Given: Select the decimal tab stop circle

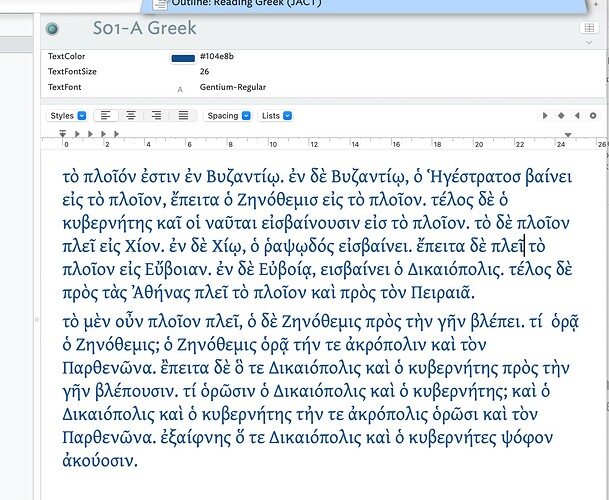Looking at the screenshot, I should click(593, 116).
